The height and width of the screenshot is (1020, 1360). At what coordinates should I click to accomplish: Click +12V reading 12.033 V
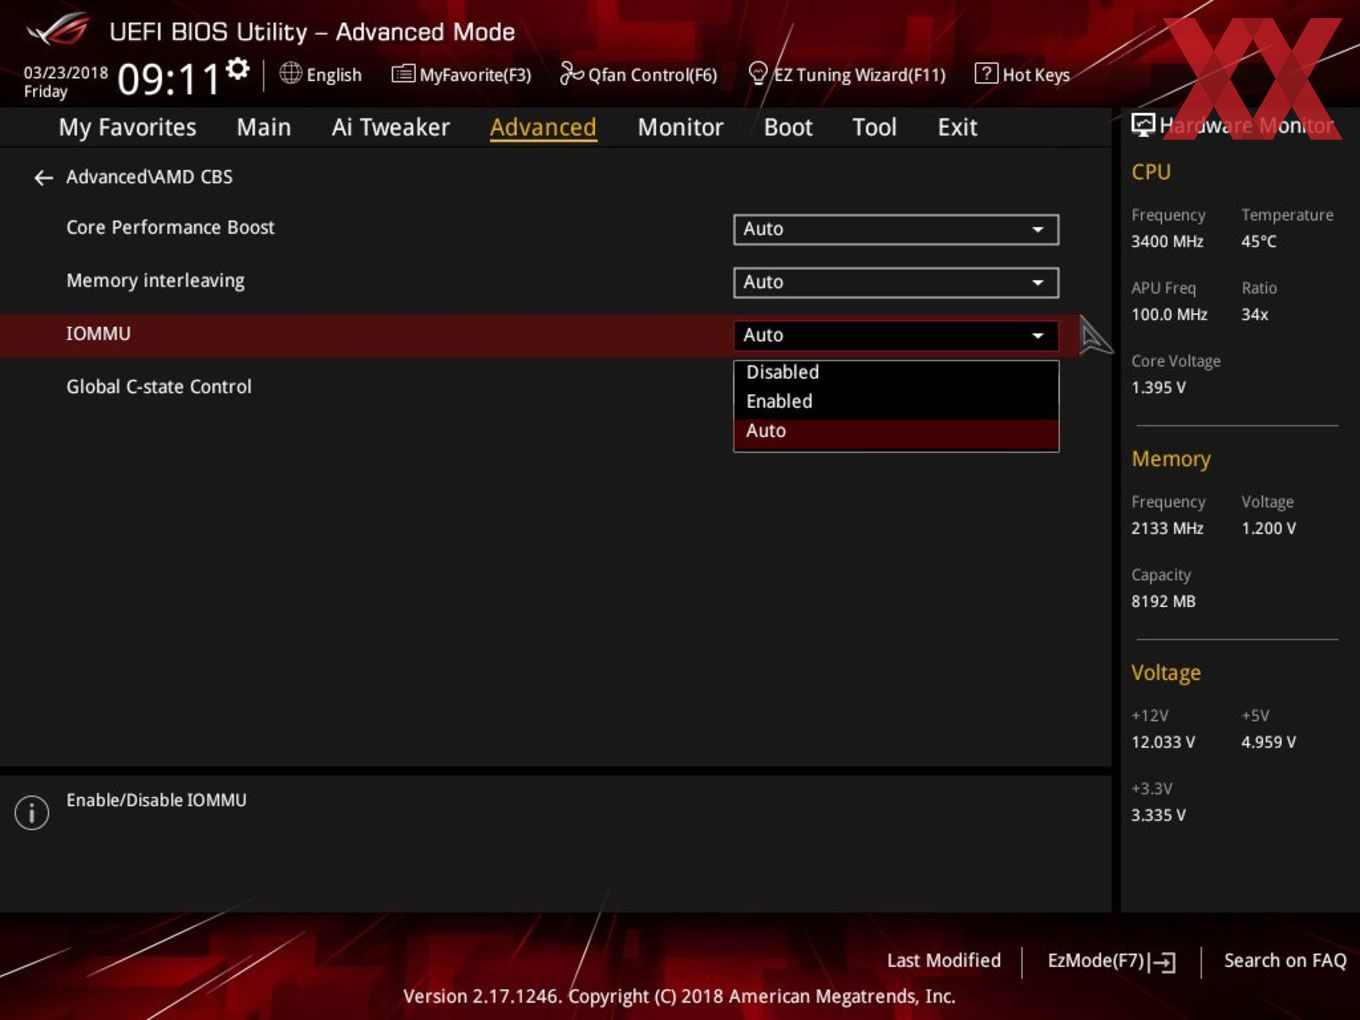point(1163,743)
